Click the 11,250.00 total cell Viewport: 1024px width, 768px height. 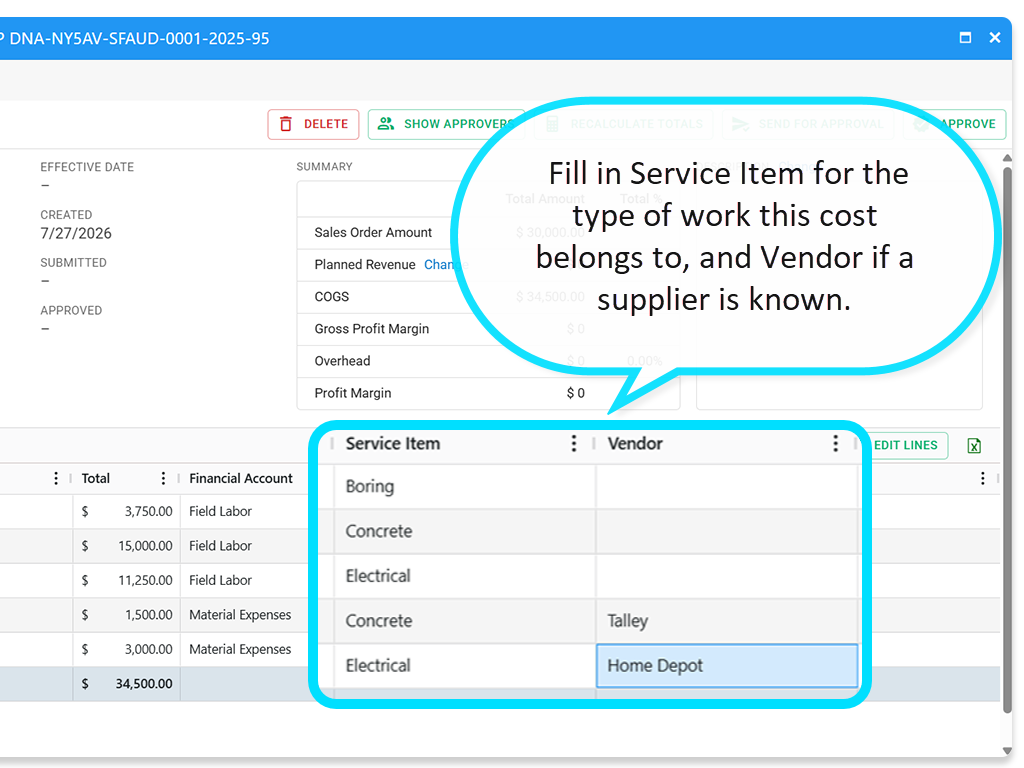coord(127,581)
